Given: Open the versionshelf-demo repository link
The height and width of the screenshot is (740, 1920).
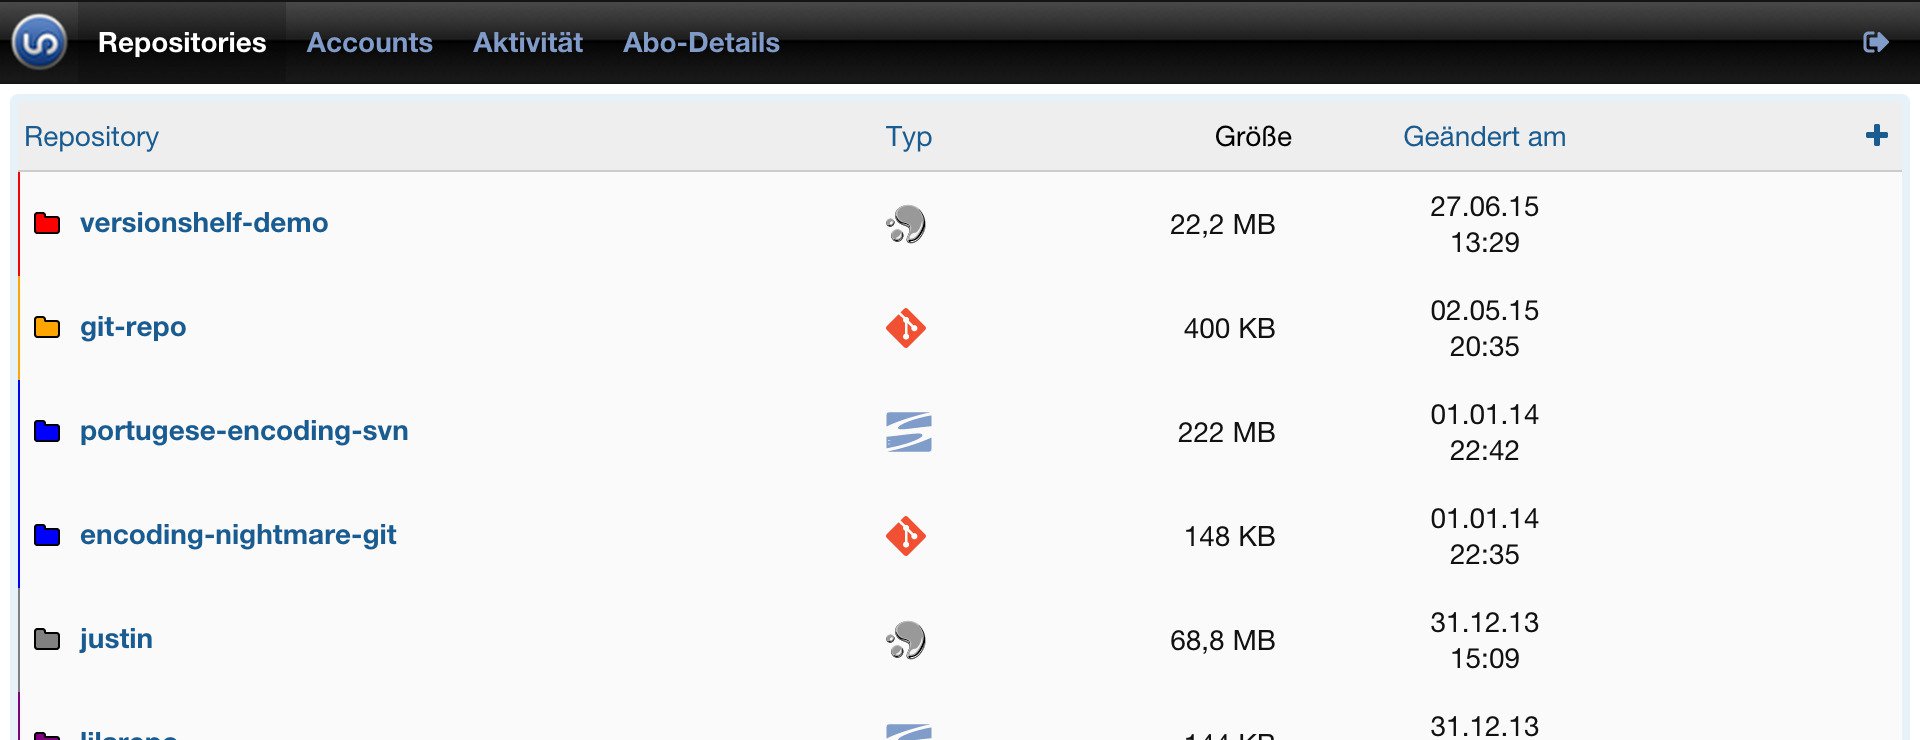Looking at the screenshot, I should point(204,222).
